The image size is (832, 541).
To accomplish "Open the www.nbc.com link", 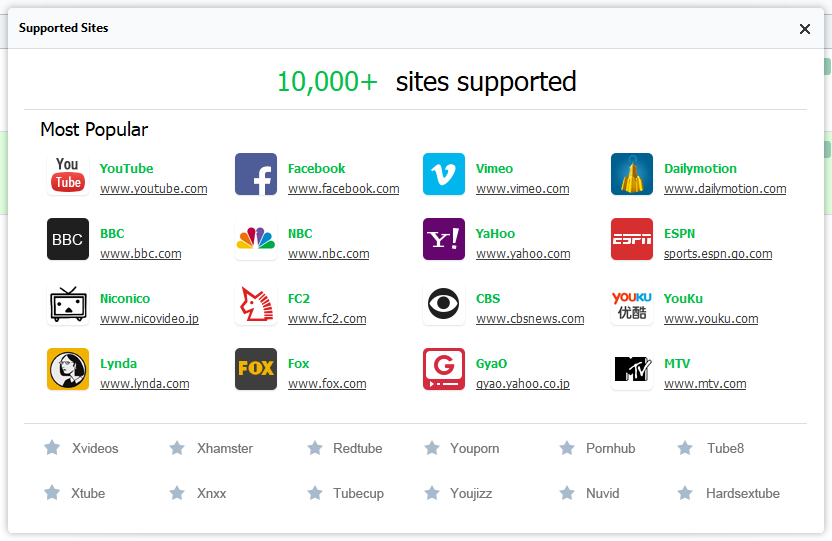I will (x=328, y=254).
